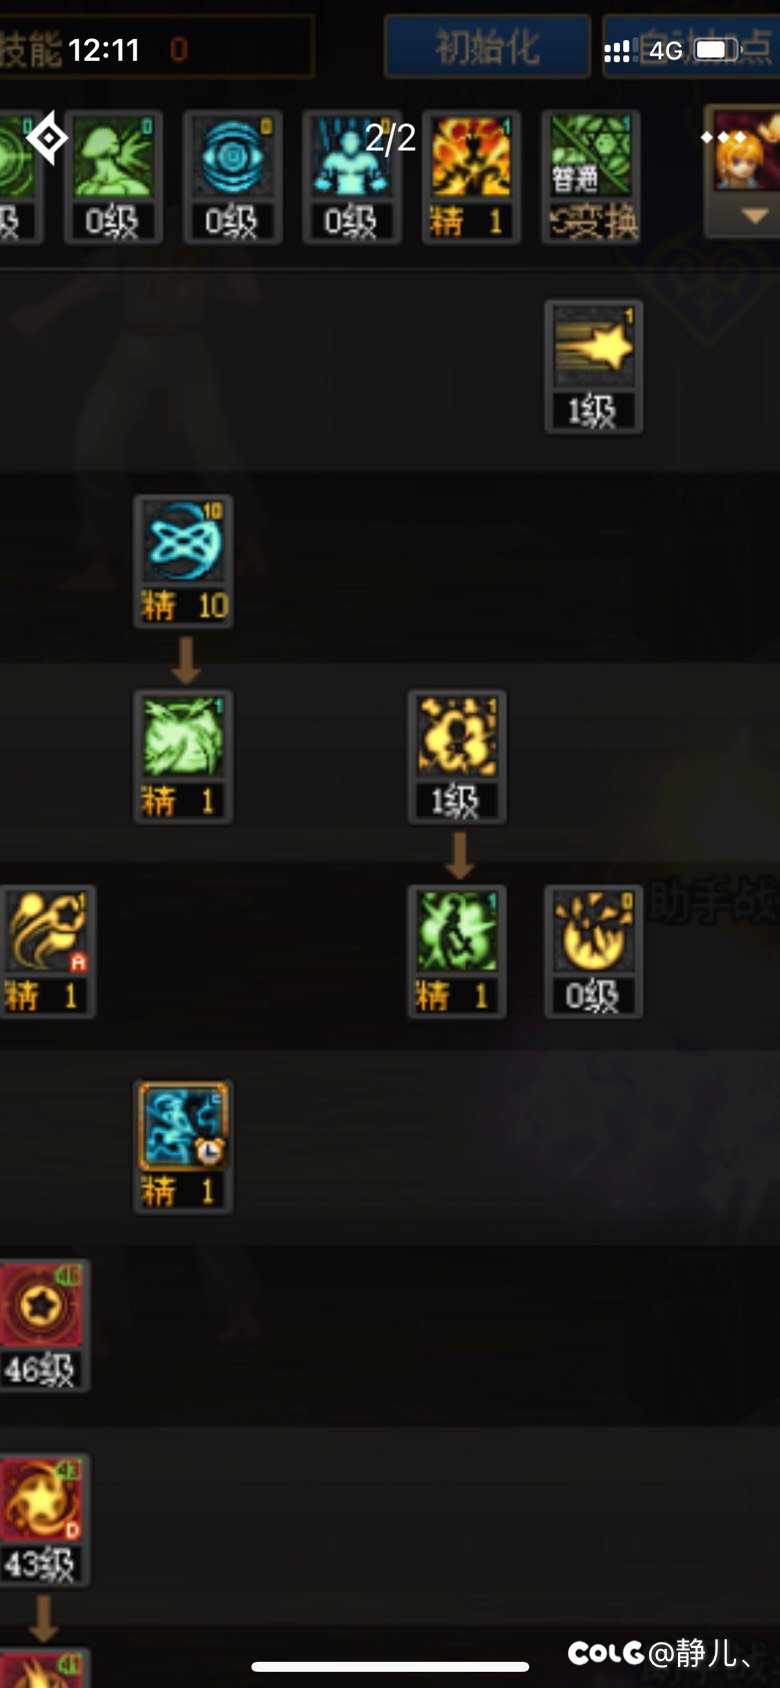Viewport: 780px width, 1688px height.
Task: Click the green shouting head skill at 0级
Action: coord(113,177)
